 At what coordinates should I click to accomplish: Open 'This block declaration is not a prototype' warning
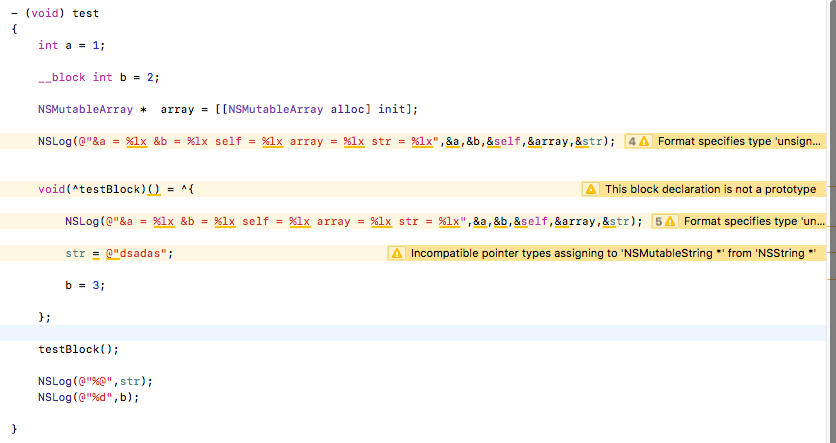[x=710, y=189]
